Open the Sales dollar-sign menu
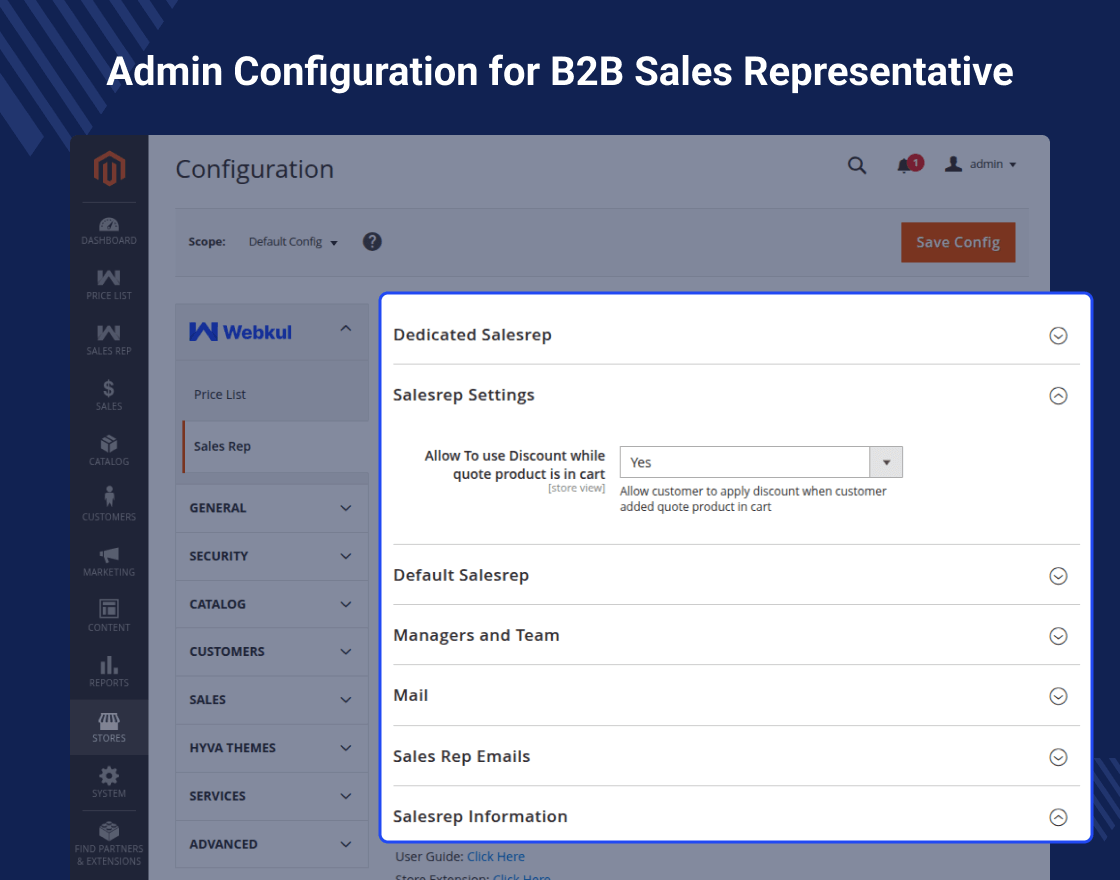 [109, 395]
